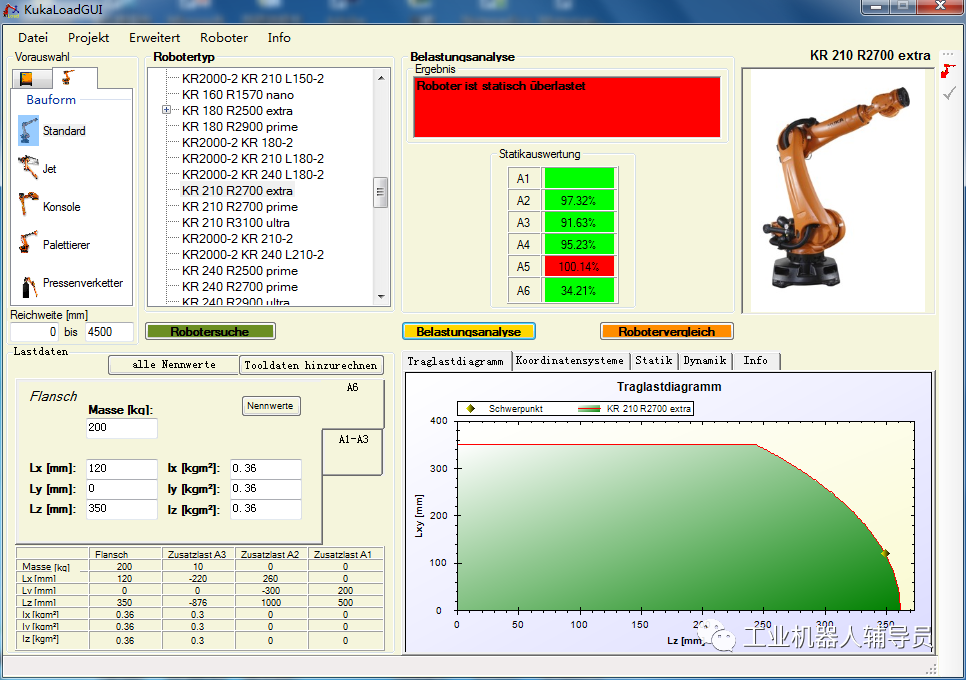
Task: Select KR2000-2 KR 210 L150-2 in list
Action: (x=253, y=78)
